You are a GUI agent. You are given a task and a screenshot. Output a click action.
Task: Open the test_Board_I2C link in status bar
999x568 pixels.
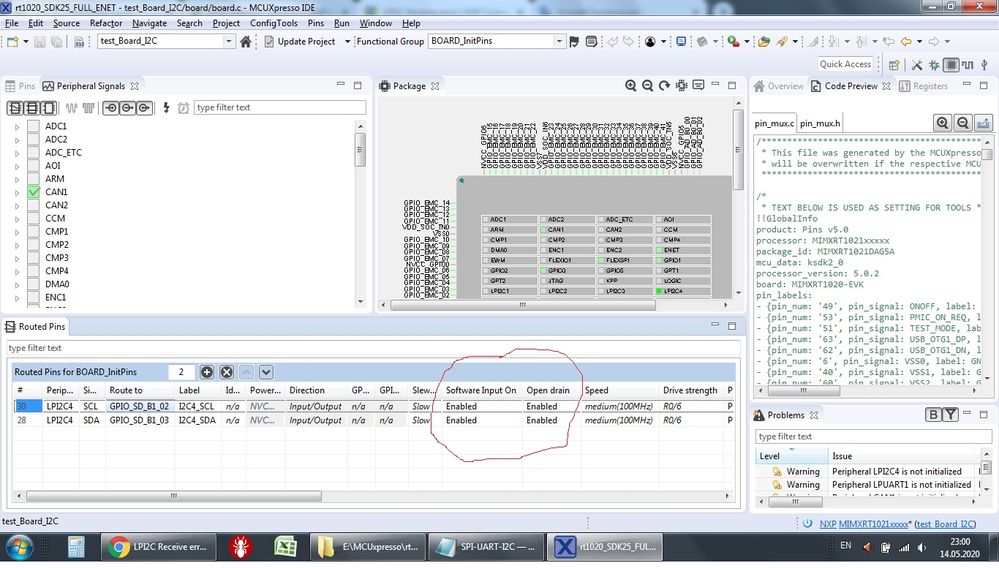point(946,523)
